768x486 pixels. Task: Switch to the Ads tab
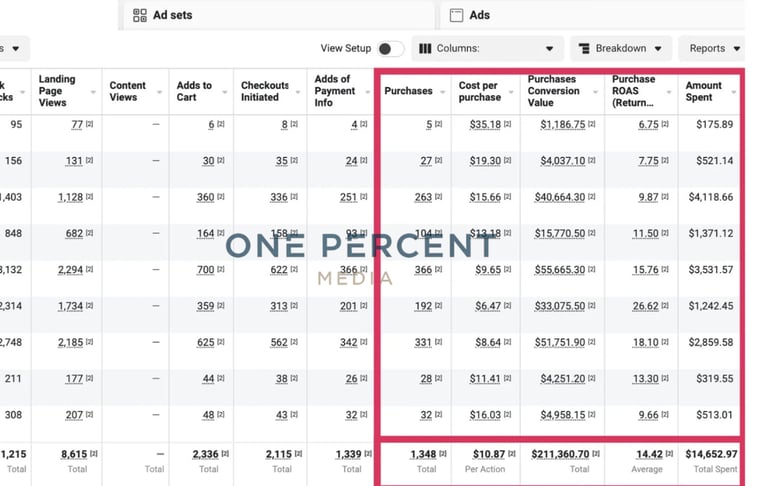click(480, 15)
